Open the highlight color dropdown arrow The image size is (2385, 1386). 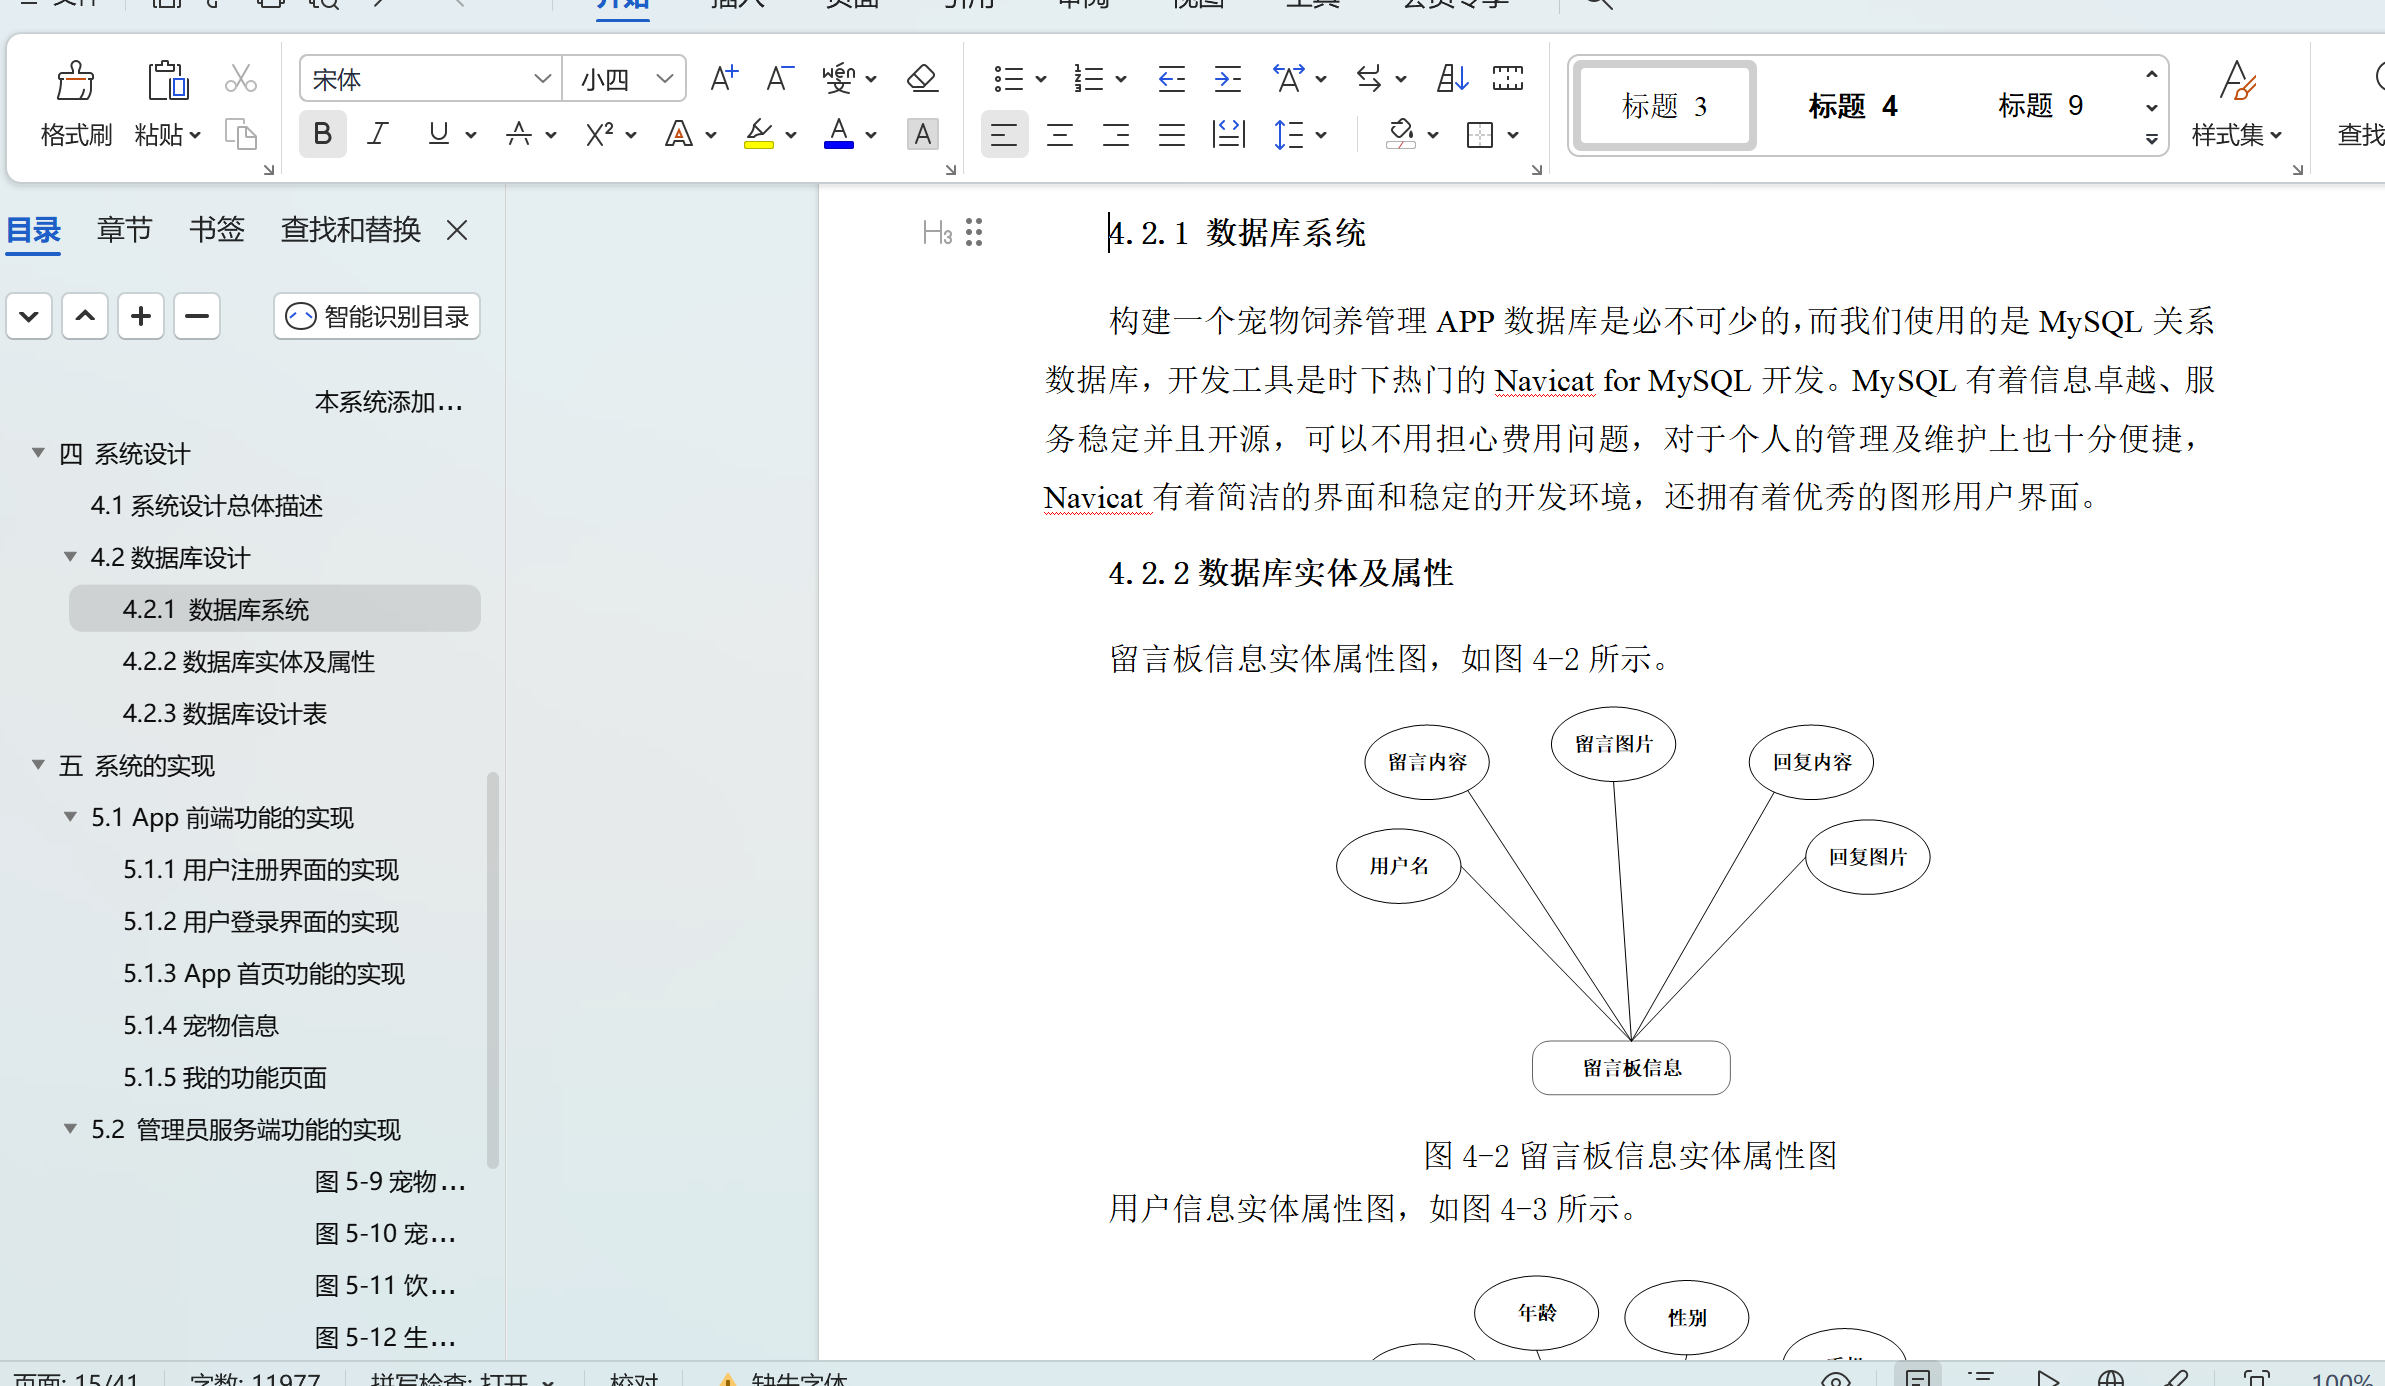(x=791, y=134)
